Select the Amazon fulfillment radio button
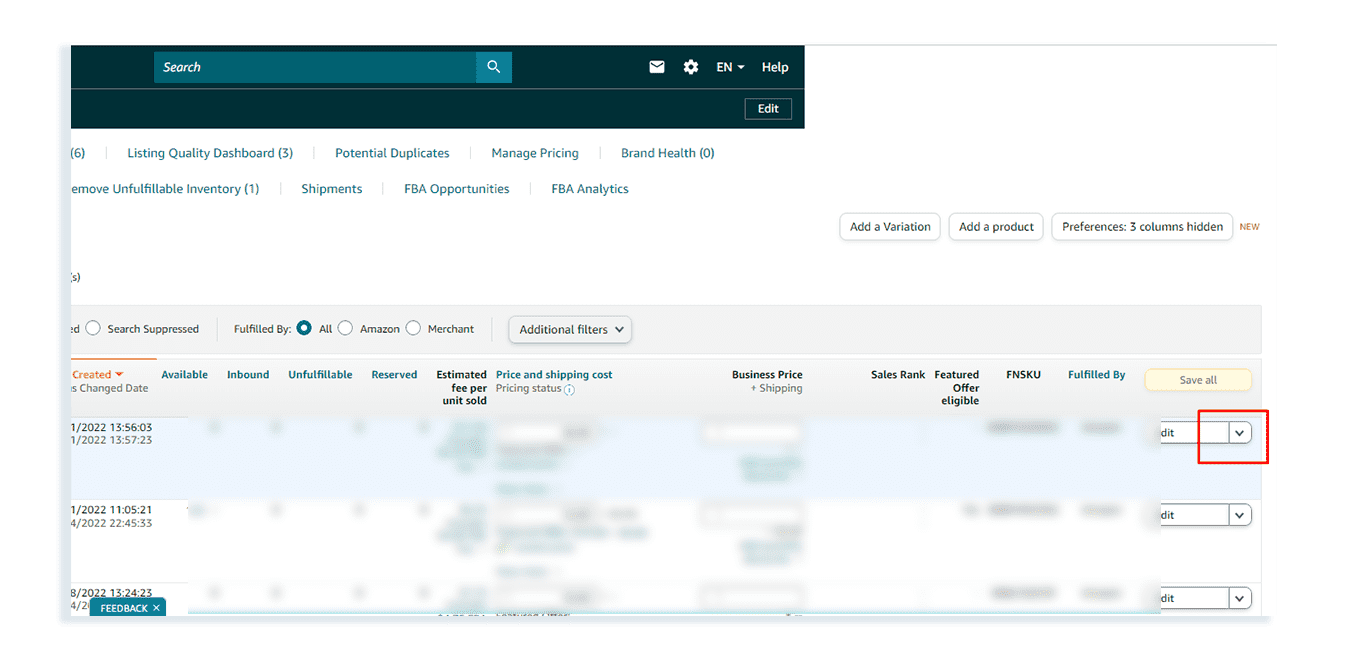This screenshot has width=1349, height=659. click(345, 328)
